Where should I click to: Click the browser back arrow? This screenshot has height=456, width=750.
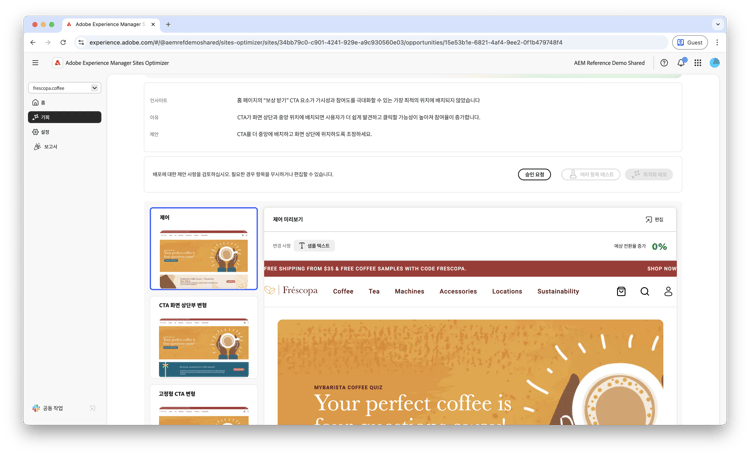33,43
